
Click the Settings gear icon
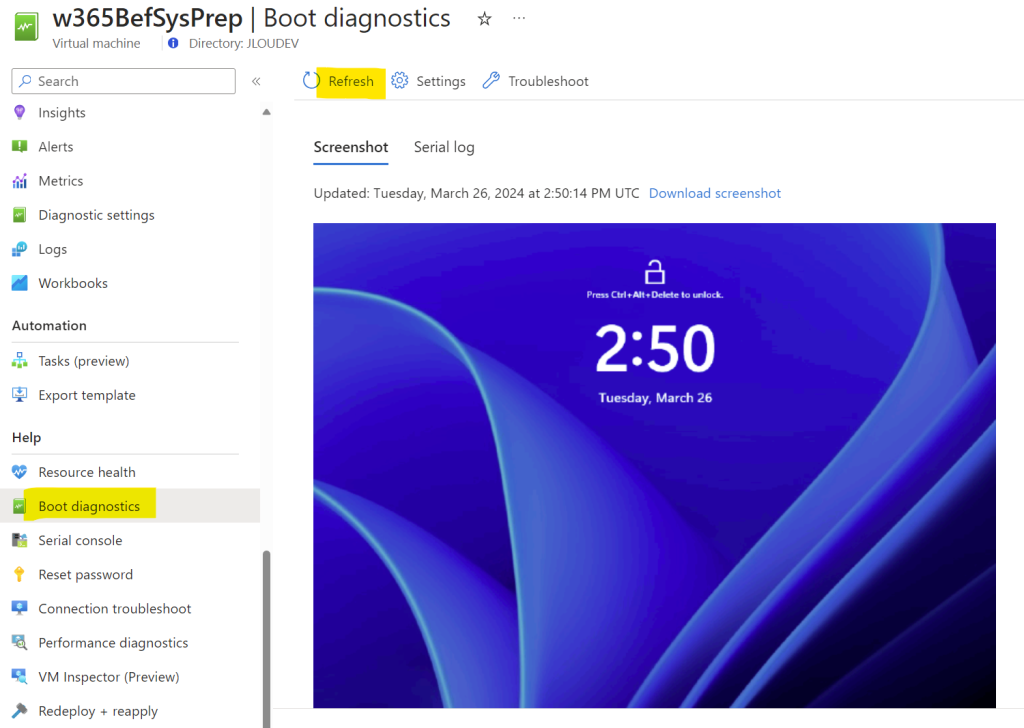(400, 80)
